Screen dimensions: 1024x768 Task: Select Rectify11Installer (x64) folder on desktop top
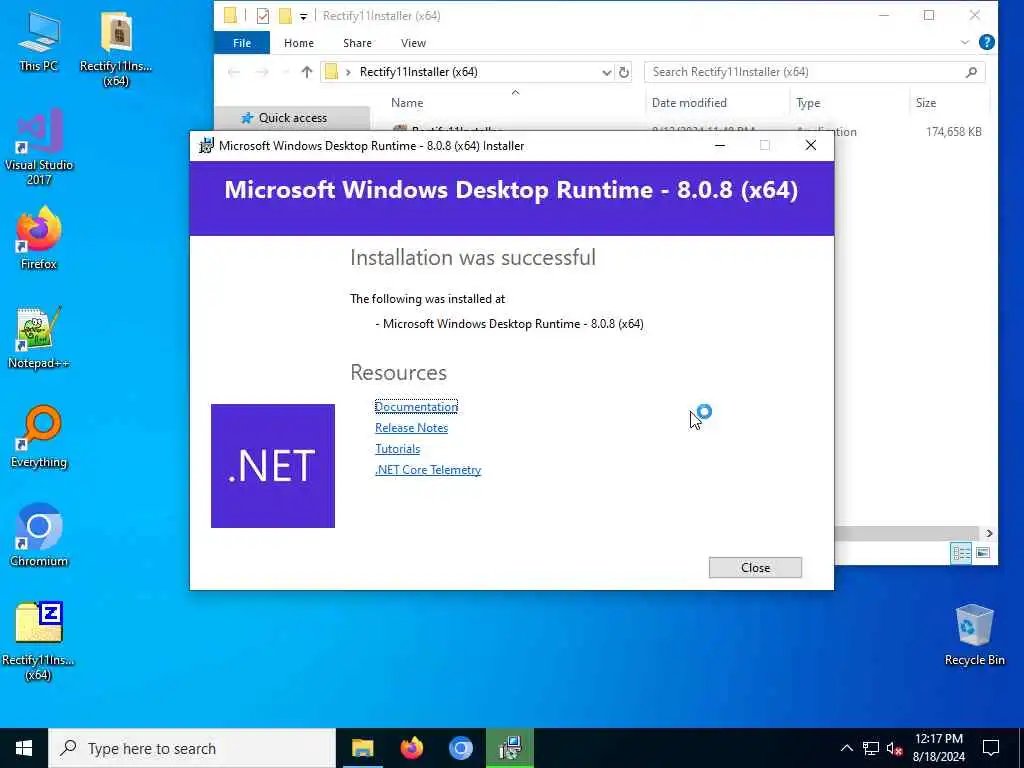click(116, 49)
